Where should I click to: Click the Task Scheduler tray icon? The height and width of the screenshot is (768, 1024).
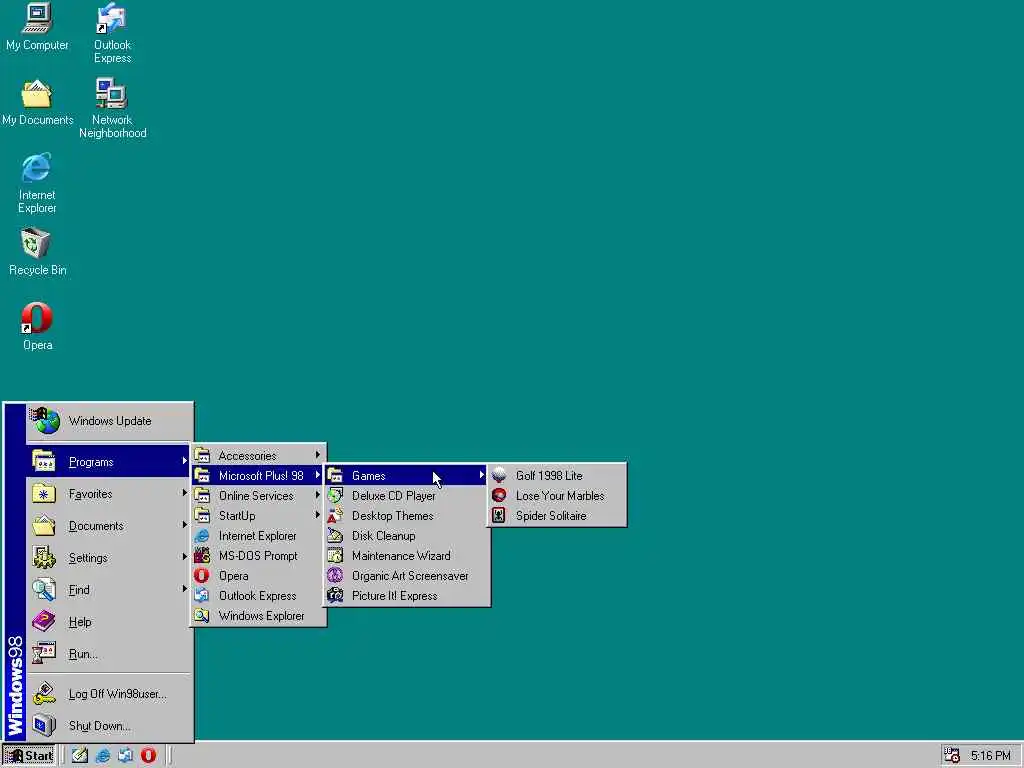(x=952, y=756)
